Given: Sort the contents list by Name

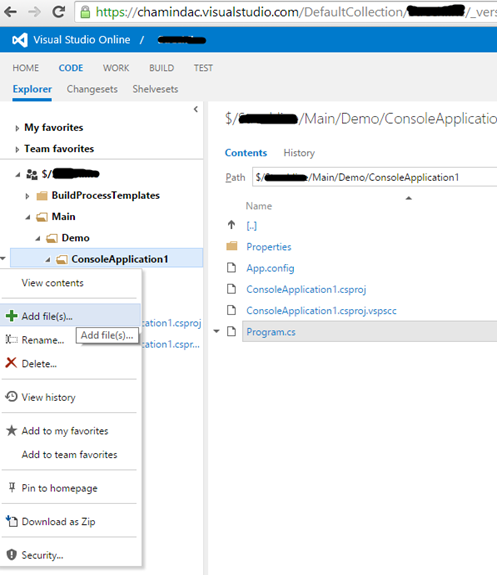Looking at the screenshot, I should click(x=259, y=206).
